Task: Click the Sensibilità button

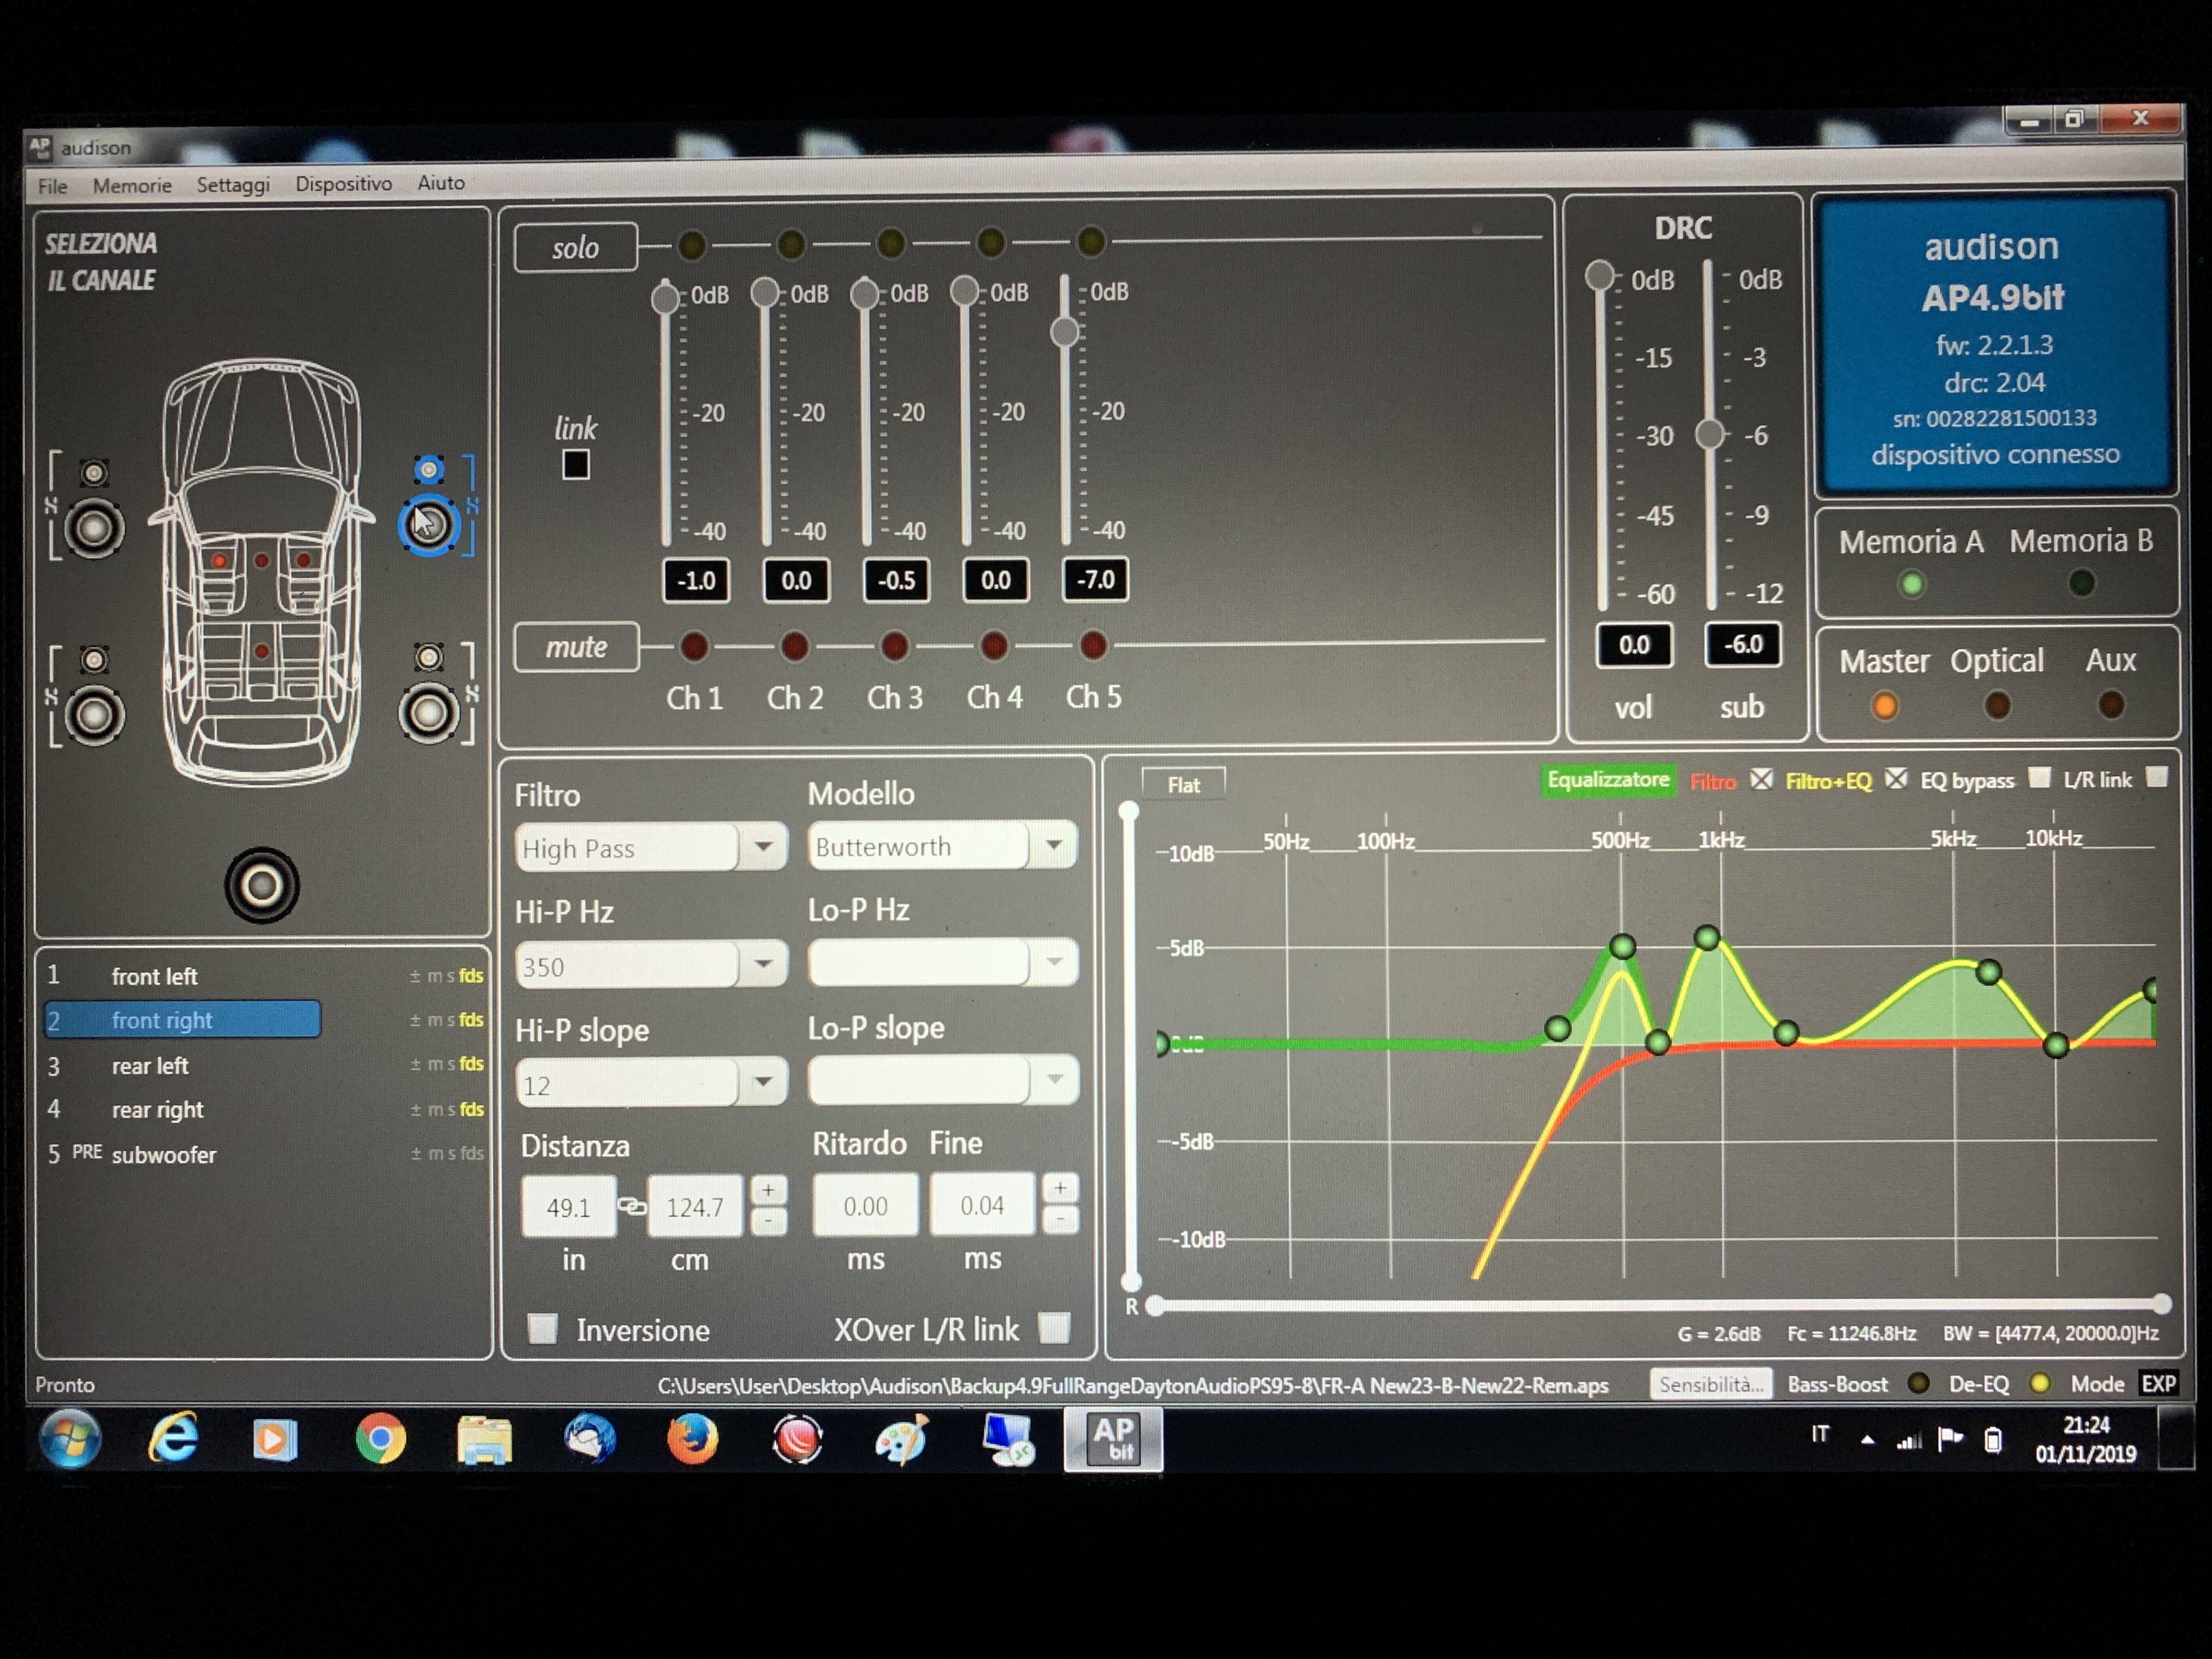Action: [x=1710, y=1384]
